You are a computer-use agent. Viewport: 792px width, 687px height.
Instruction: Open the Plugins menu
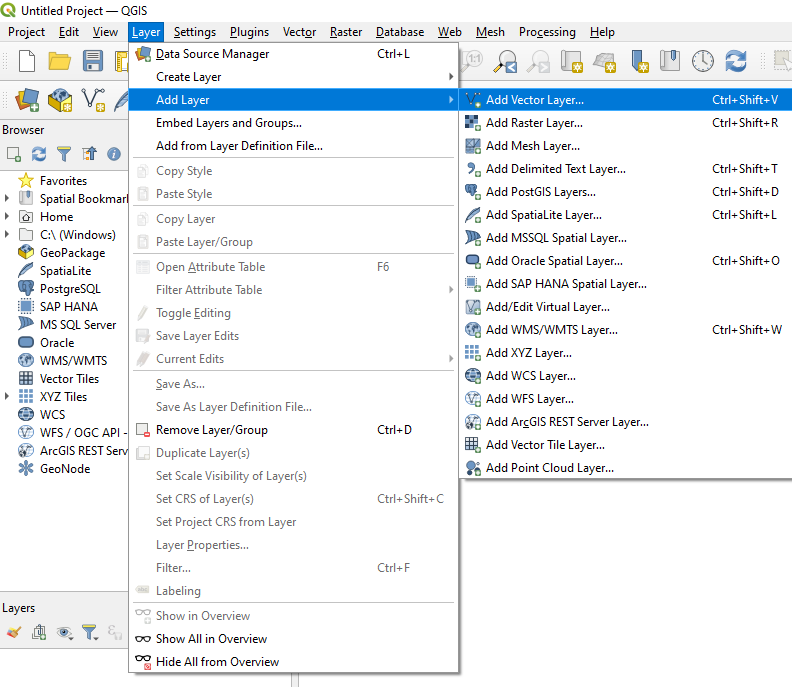click(249, 32)
